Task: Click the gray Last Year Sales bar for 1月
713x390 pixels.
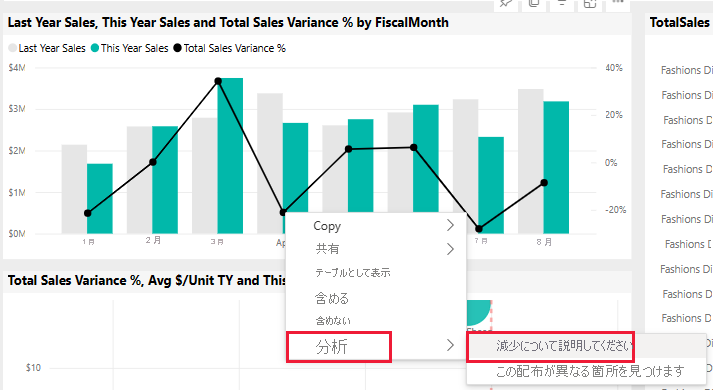Action: click(x=74, y=189)
